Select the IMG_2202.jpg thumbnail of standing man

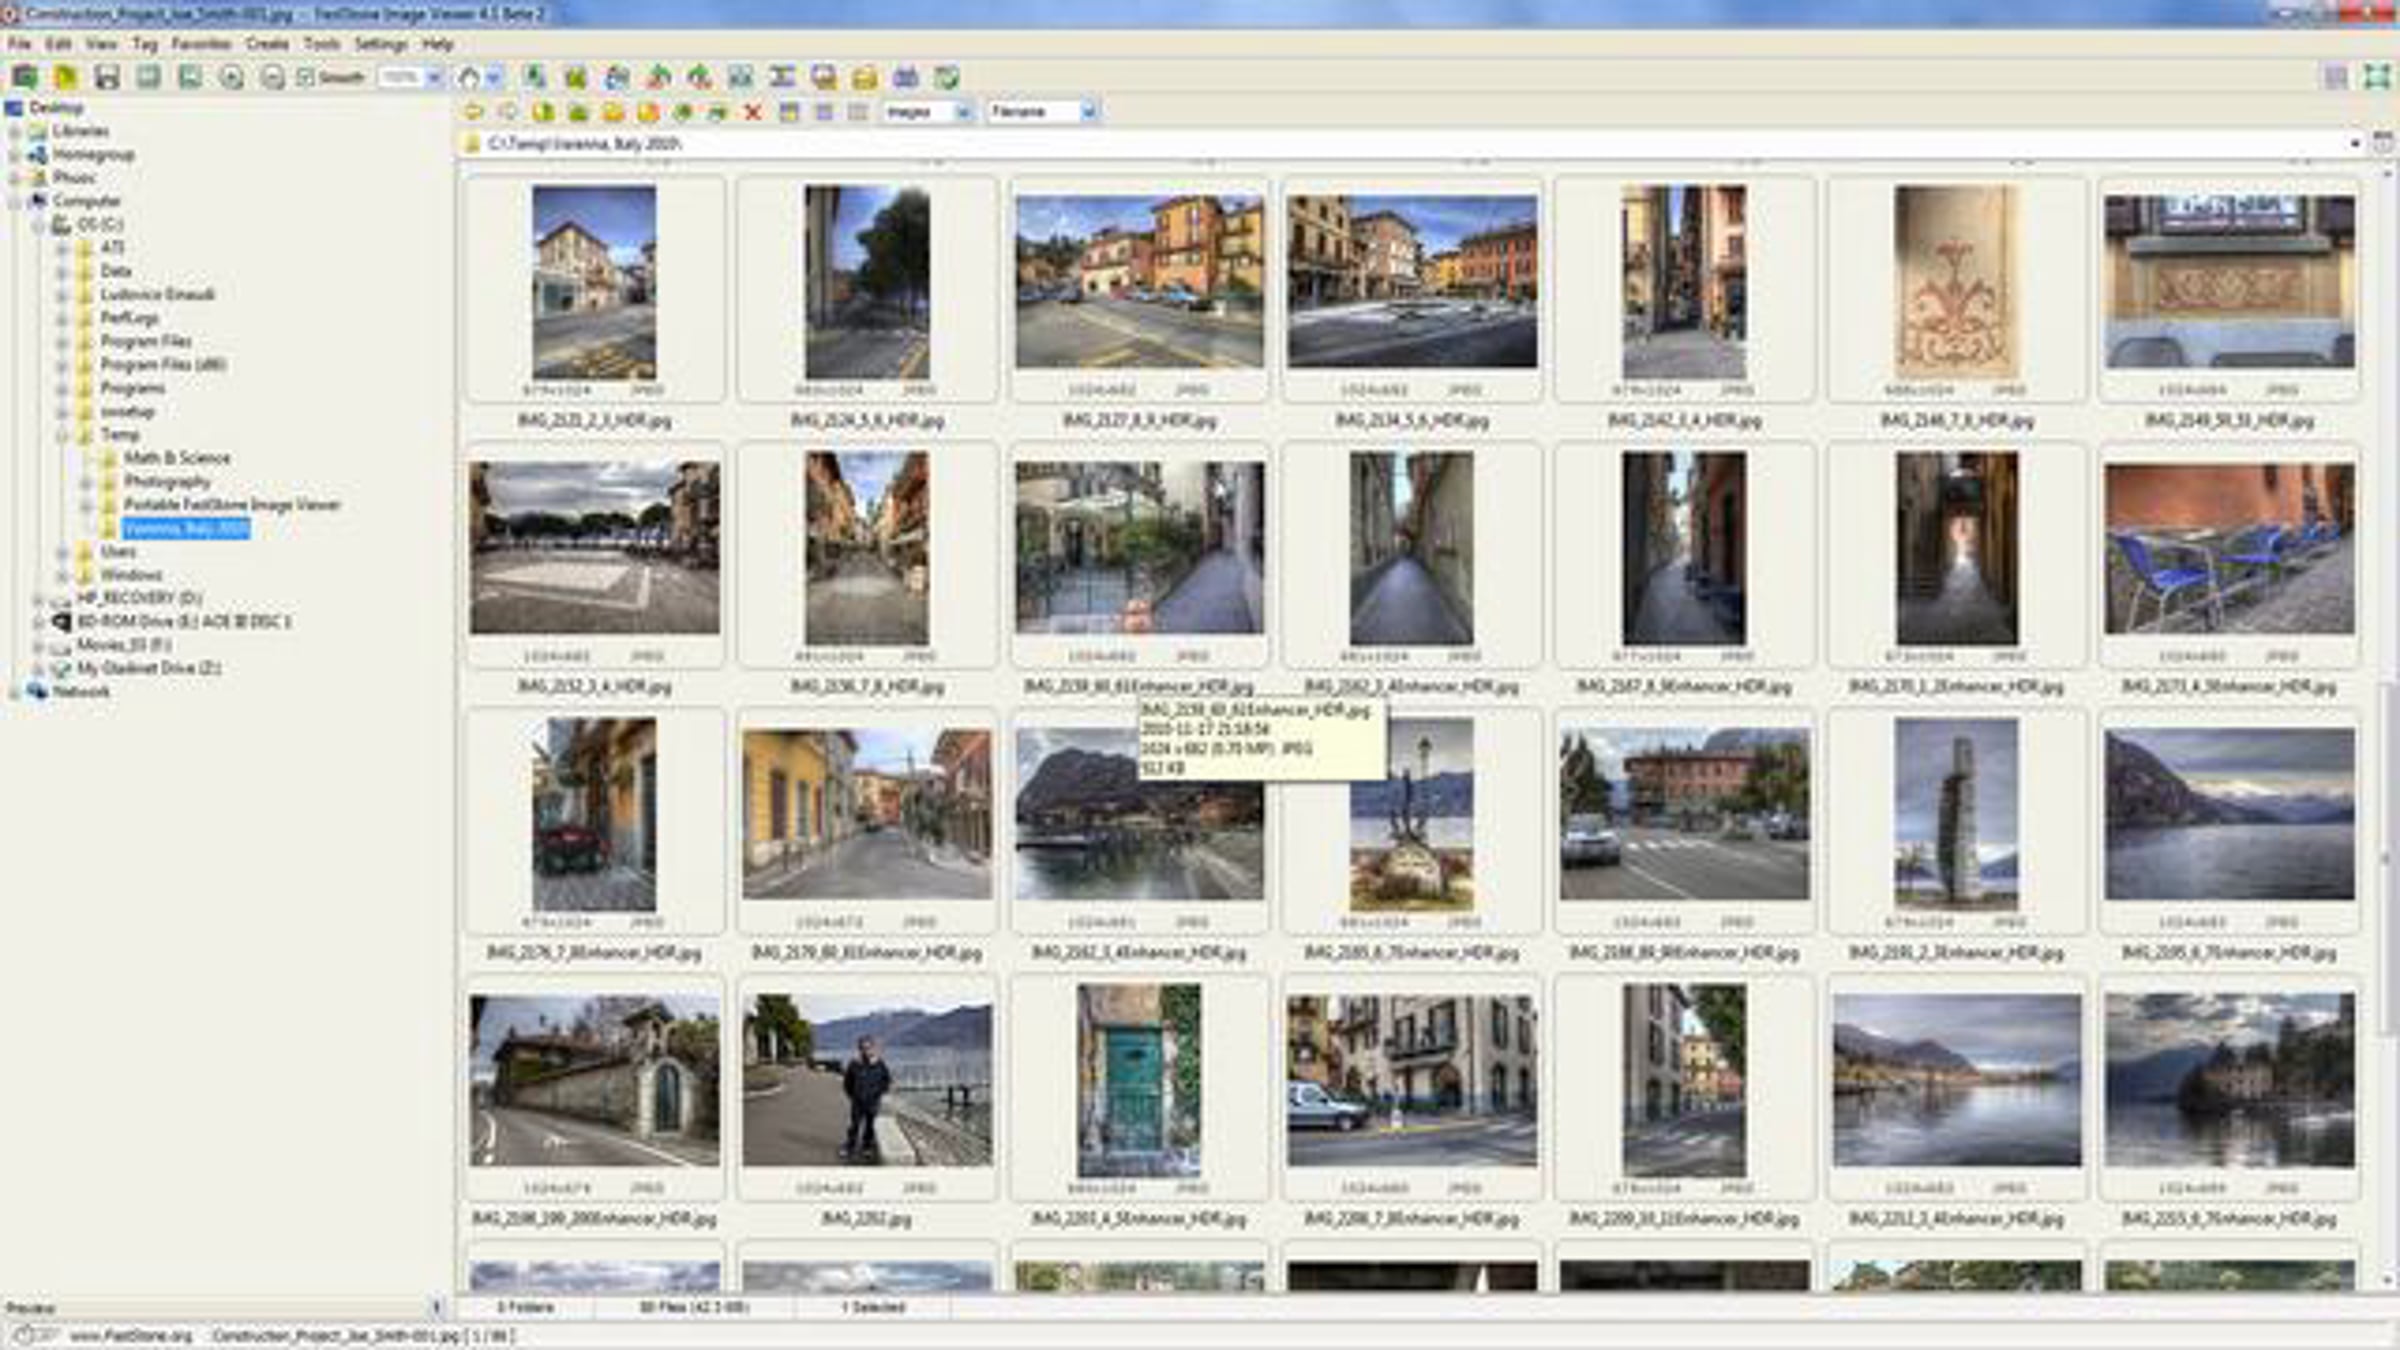tap(867, 1080)
